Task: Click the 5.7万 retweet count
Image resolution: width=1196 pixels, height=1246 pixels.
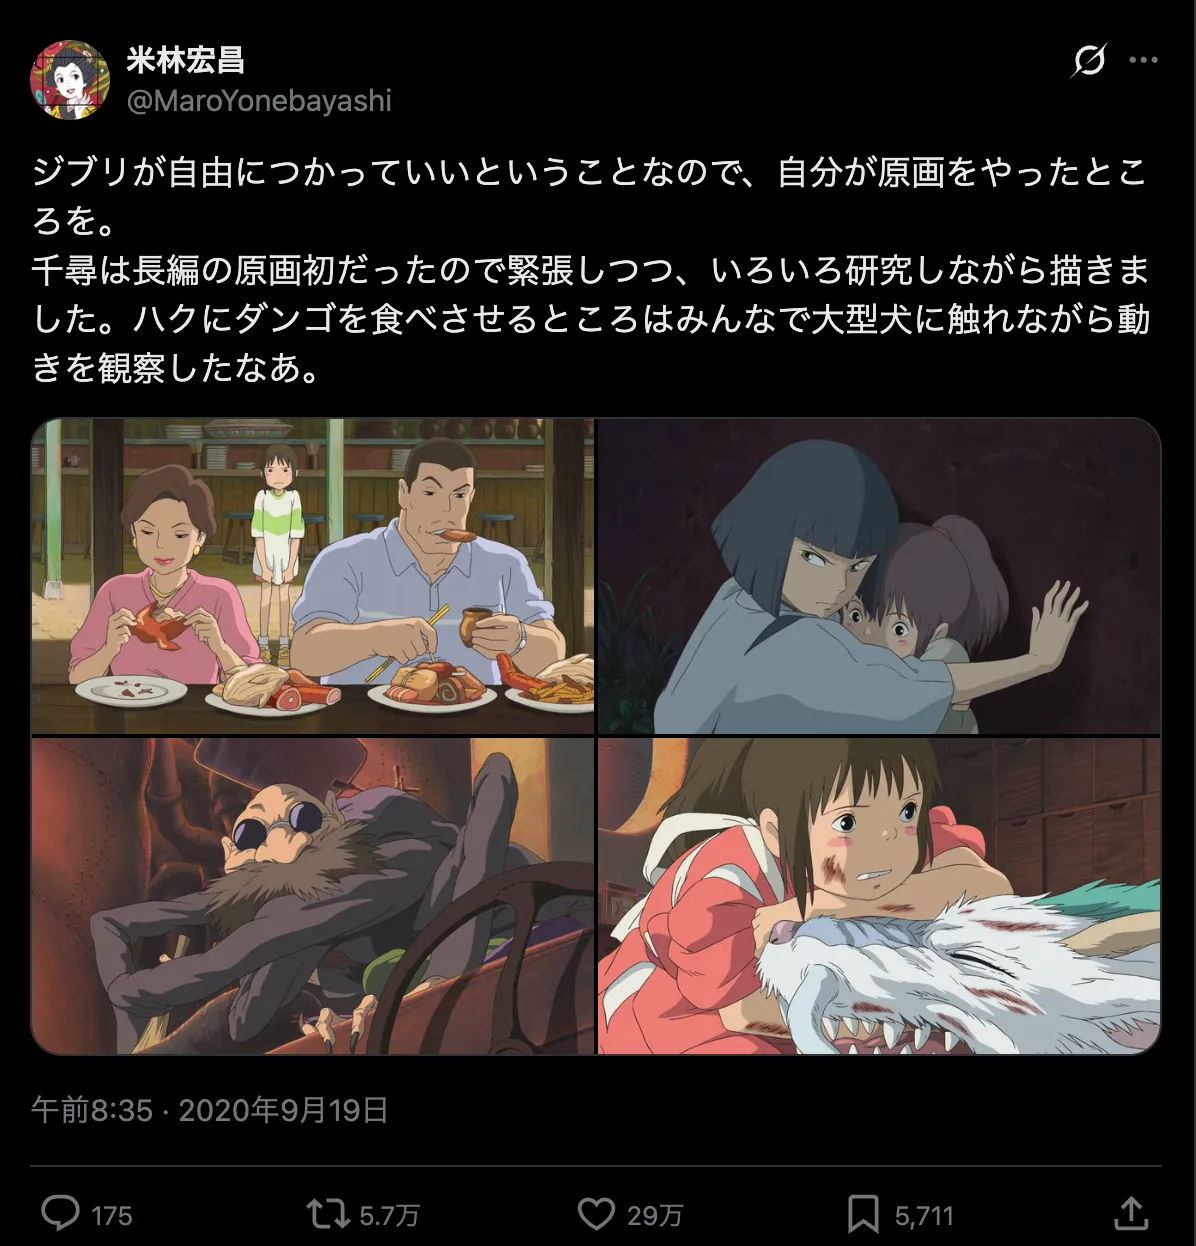Action: point(389,1215)
